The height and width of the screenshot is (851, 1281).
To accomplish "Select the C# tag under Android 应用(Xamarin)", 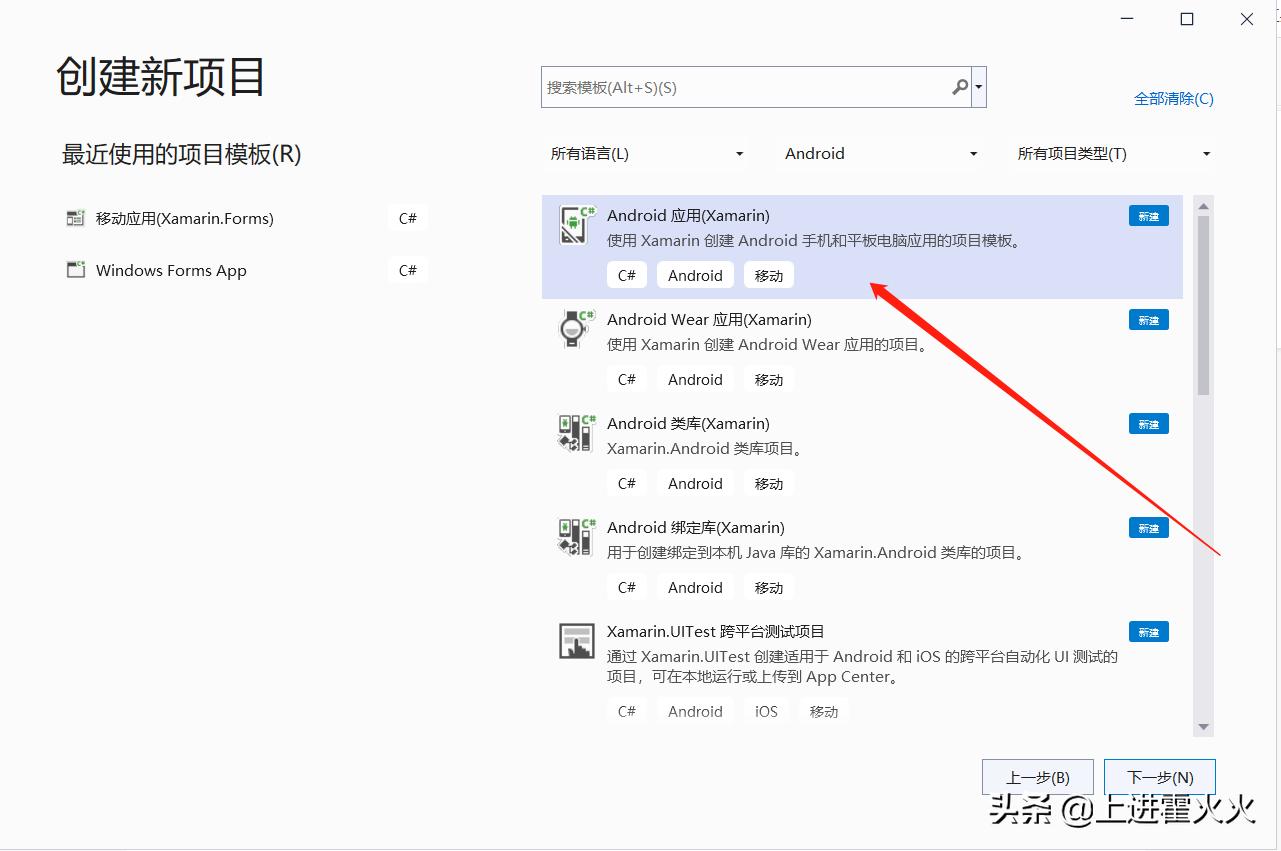I will [626, 274].
